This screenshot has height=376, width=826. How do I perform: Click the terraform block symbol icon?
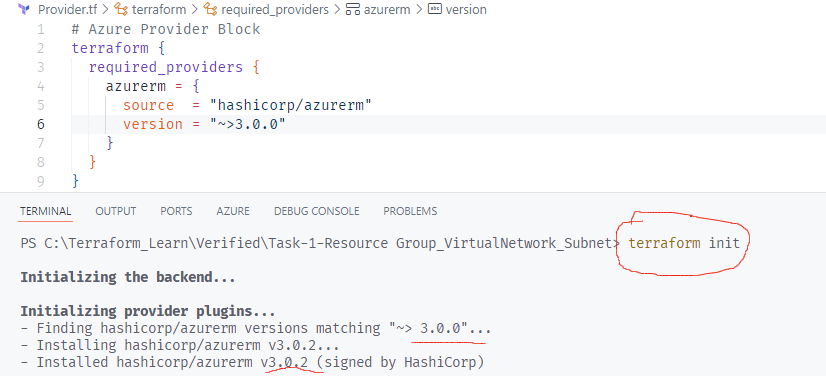tap(121, 9)
